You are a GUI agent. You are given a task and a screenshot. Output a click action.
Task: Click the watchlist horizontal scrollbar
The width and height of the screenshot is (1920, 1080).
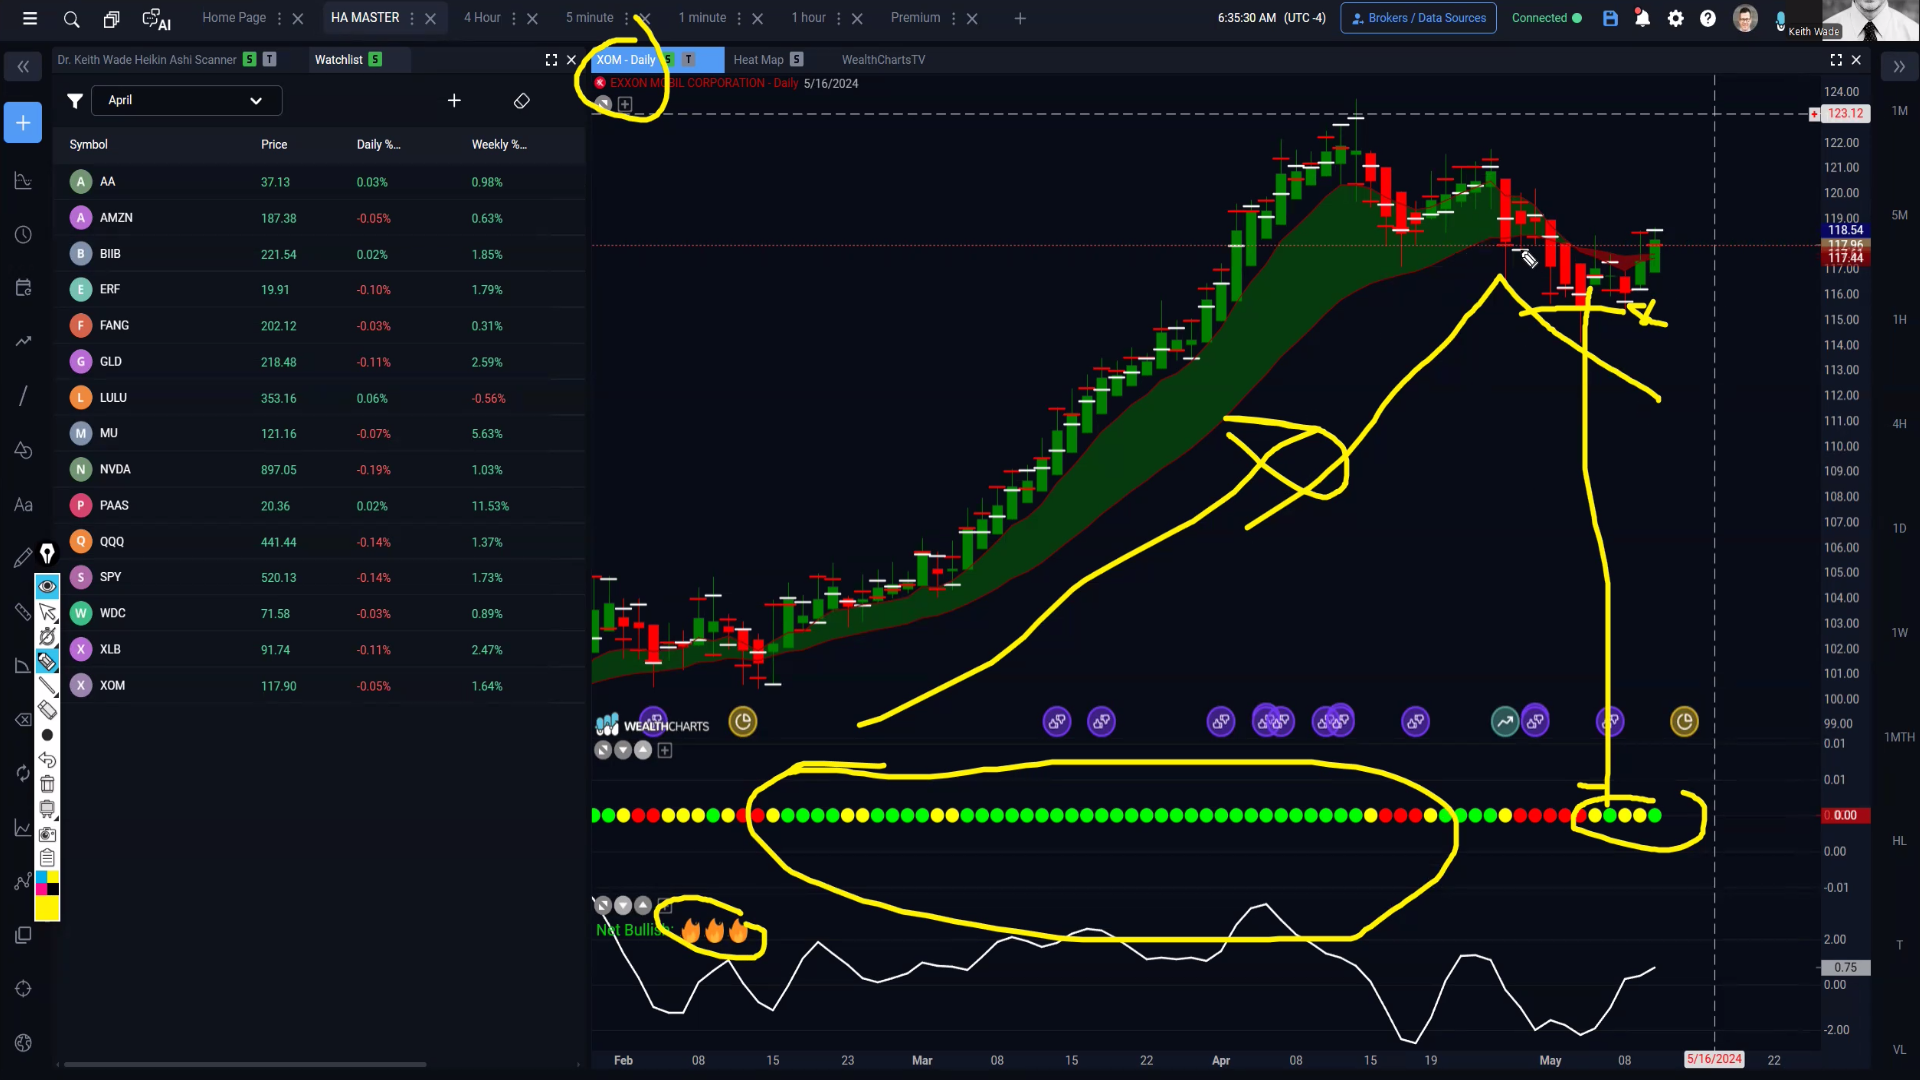coord(245,1064)
